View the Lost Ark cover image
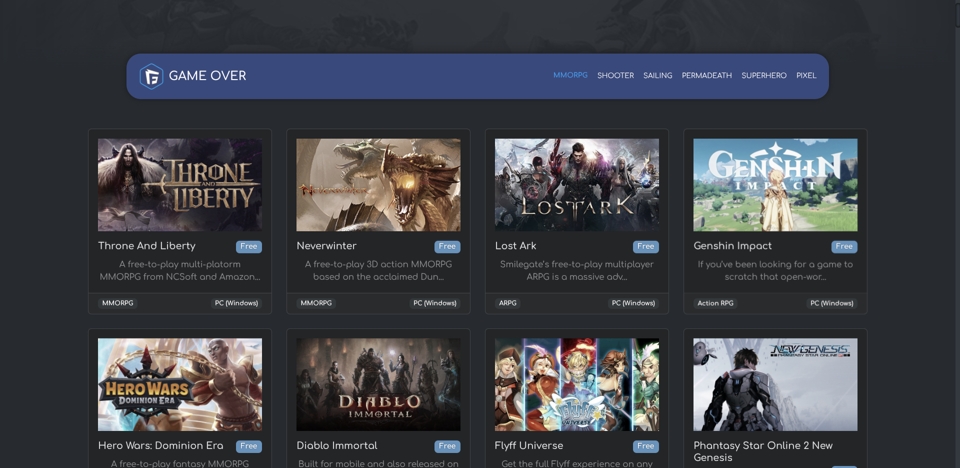The height and width of the screenshot is (468, 960). tap(577, 184)
